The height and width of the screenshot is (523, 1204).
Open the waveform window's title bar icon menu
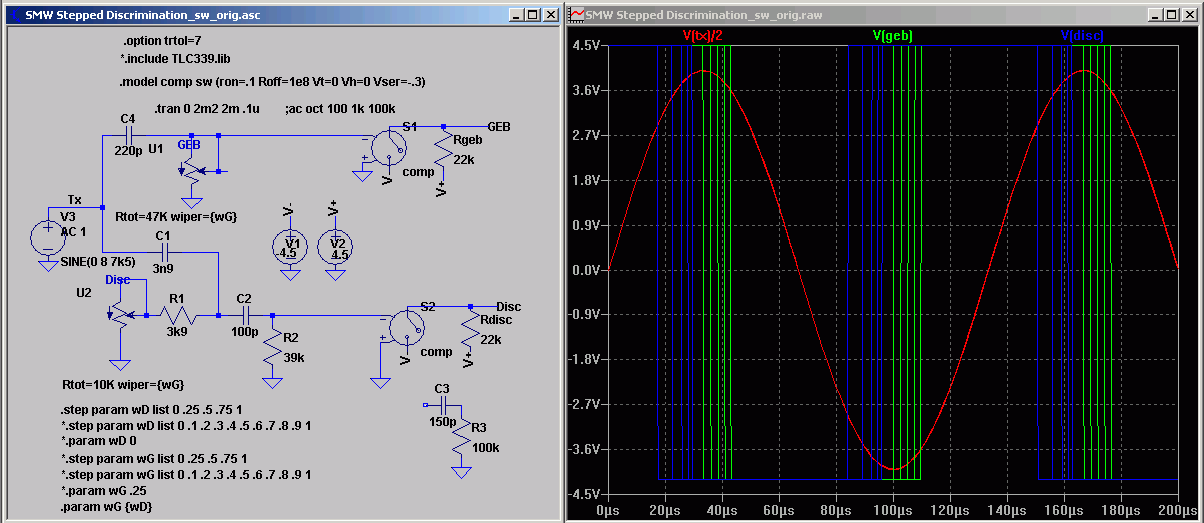coord(577,15)
